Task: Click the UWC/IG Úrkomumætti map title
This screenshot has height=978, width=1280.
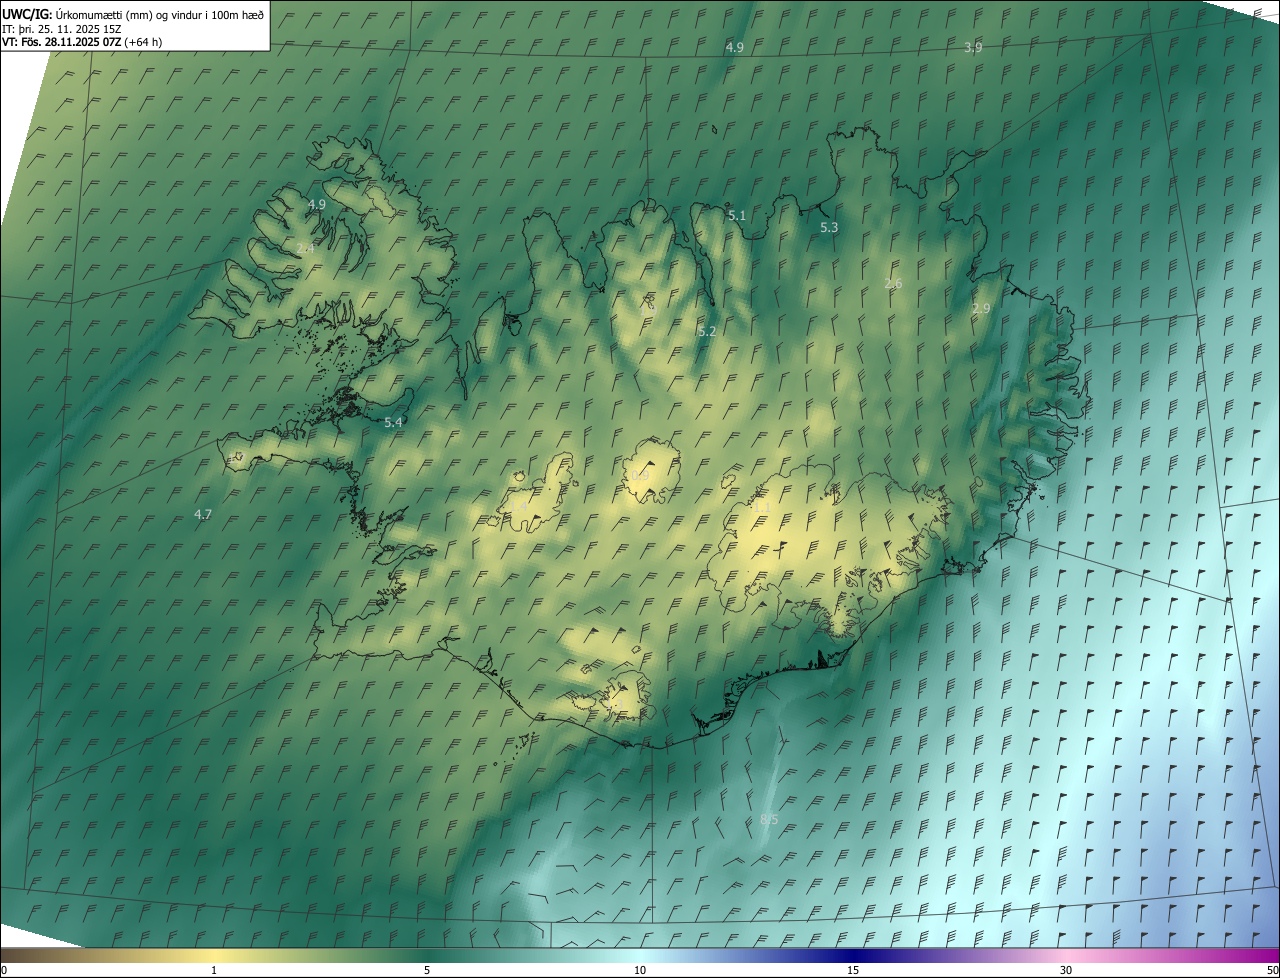Action: click(x=133, y=13)
